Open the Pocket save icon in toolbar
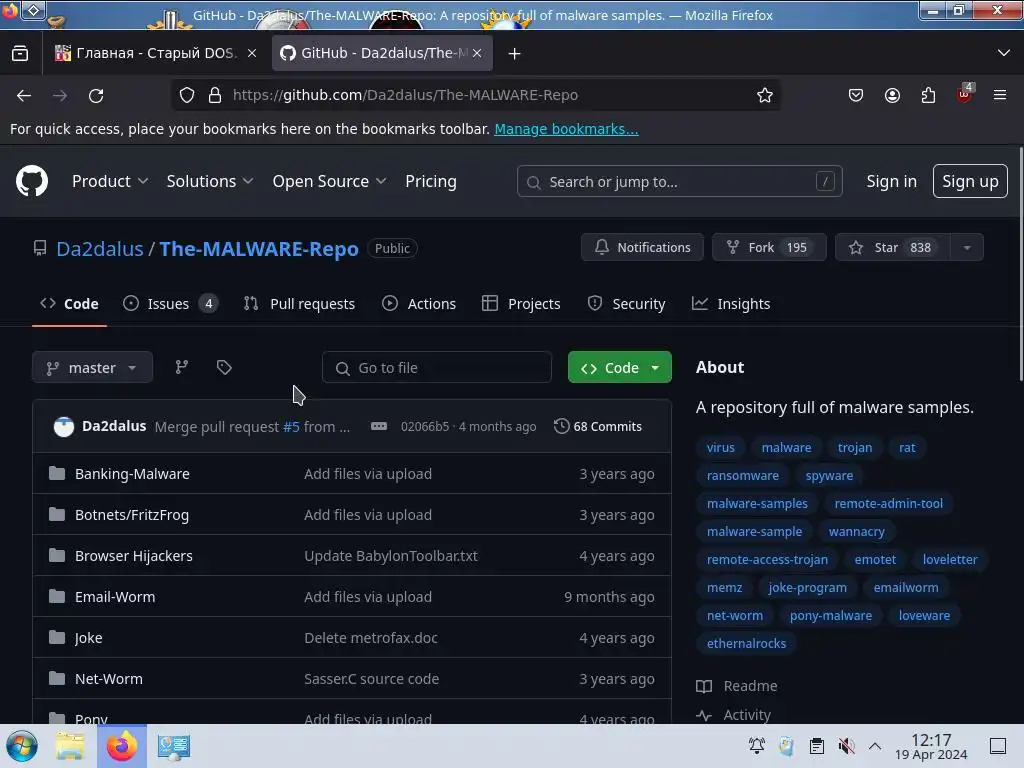The width and height of the screenshot is (1024, 768). point(856,95)
